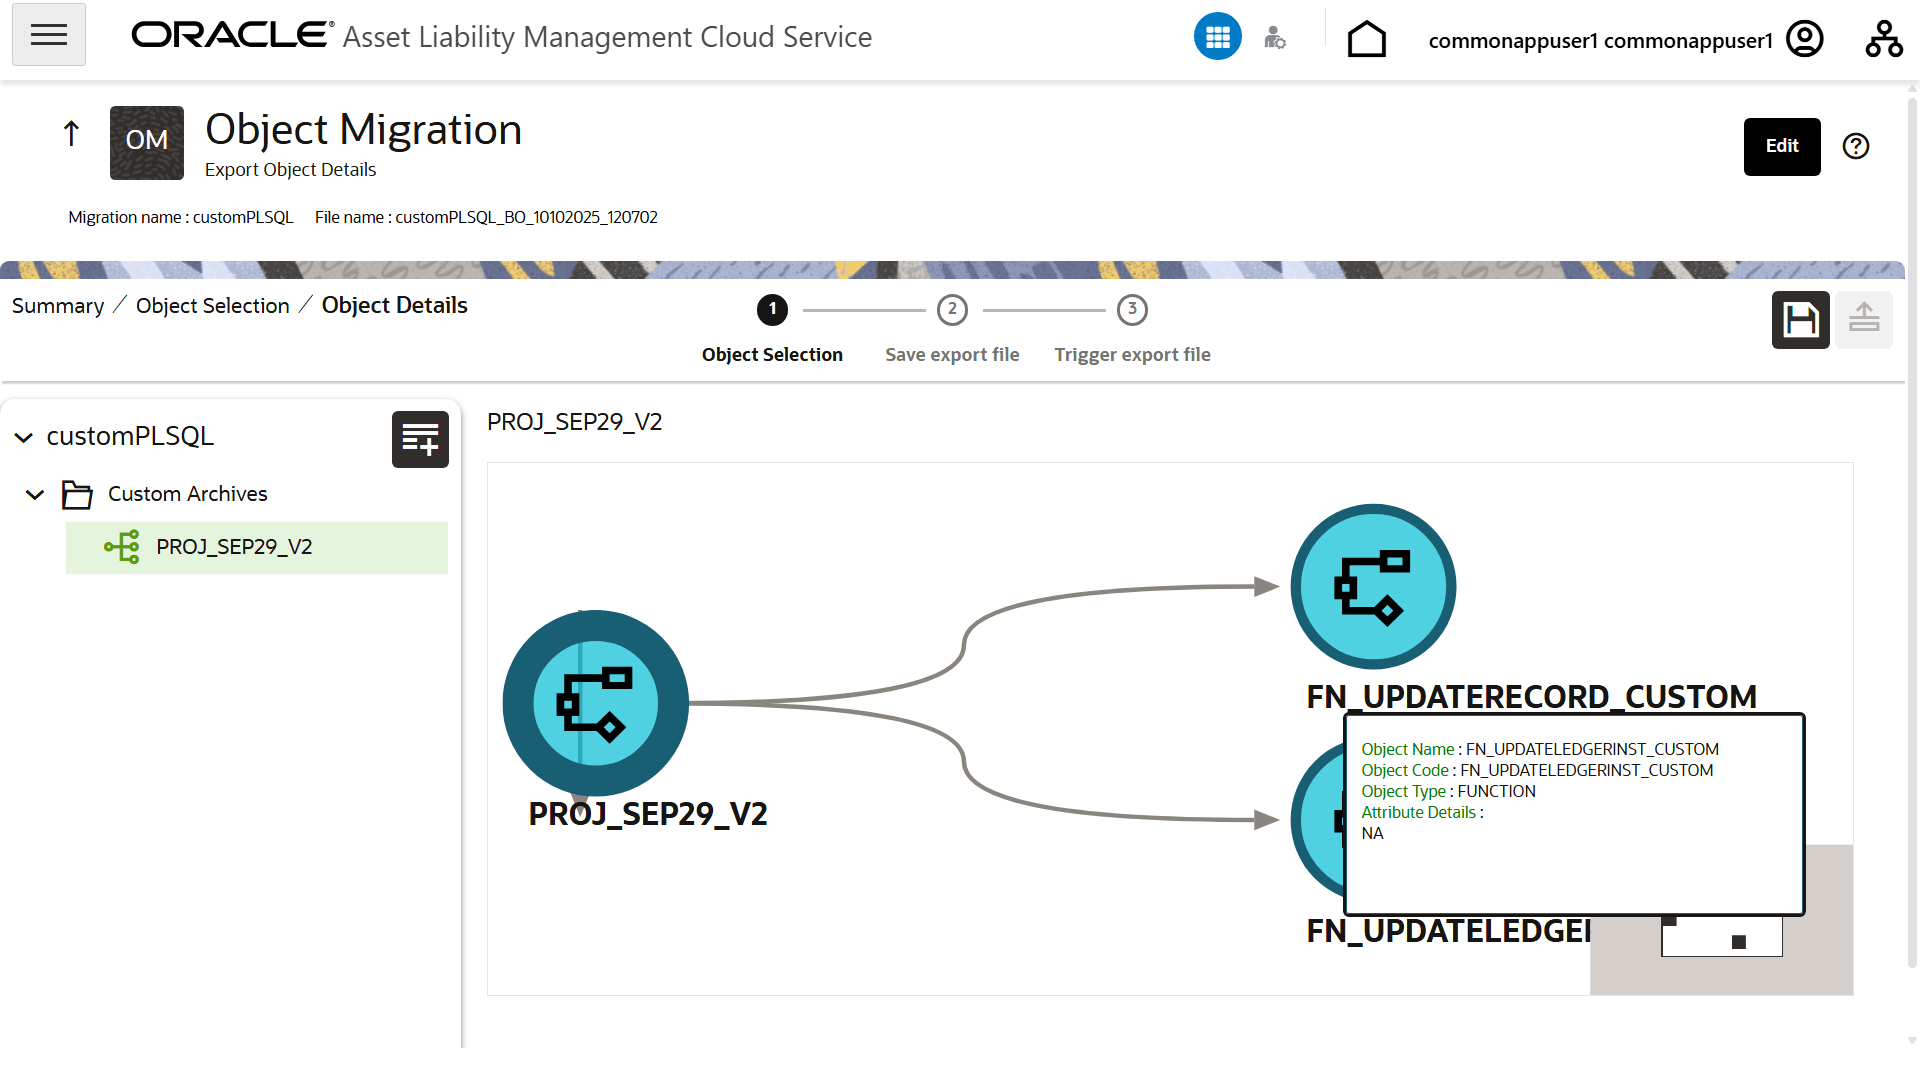Screen dimensions: 1920x1080
Task: Click the grayed export upload icon
Action: [x=1863, y=320]
